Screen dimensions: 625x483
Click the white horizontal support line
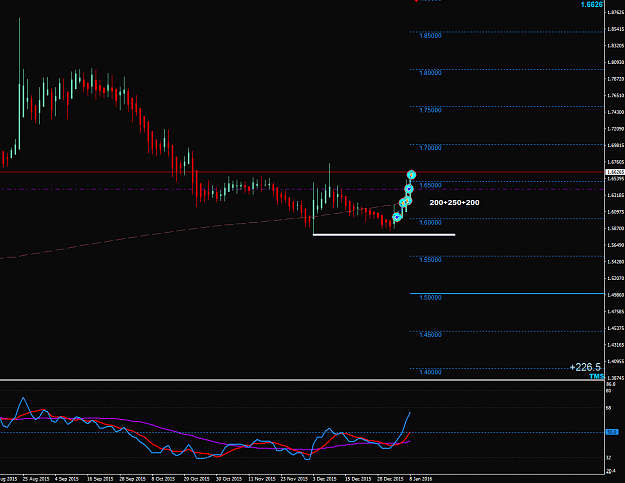tap(384, 235)
